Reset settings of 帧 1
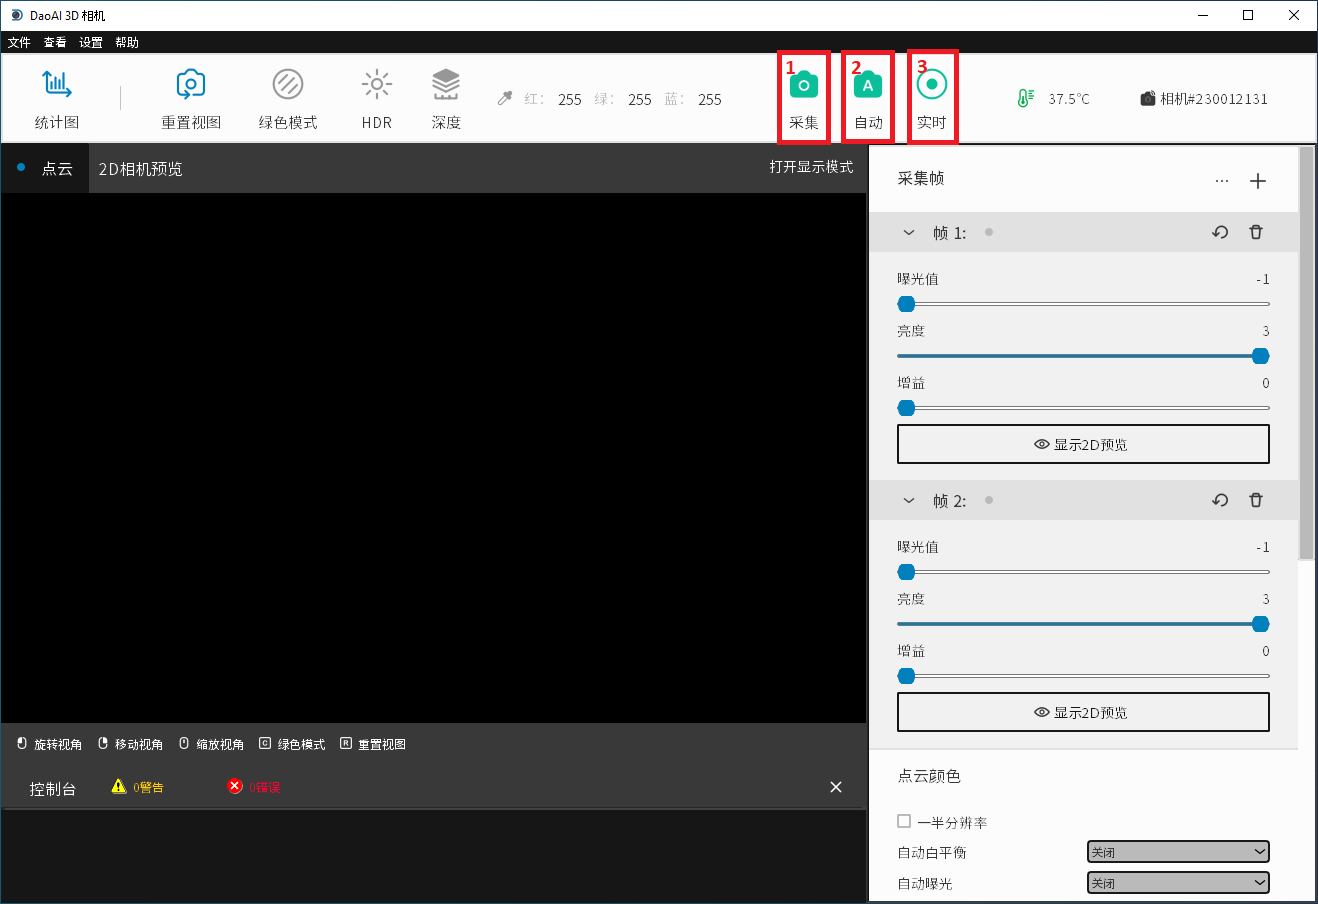Image resolution: width=1318 pixels, height=904 pixels. coord(1220,232)
